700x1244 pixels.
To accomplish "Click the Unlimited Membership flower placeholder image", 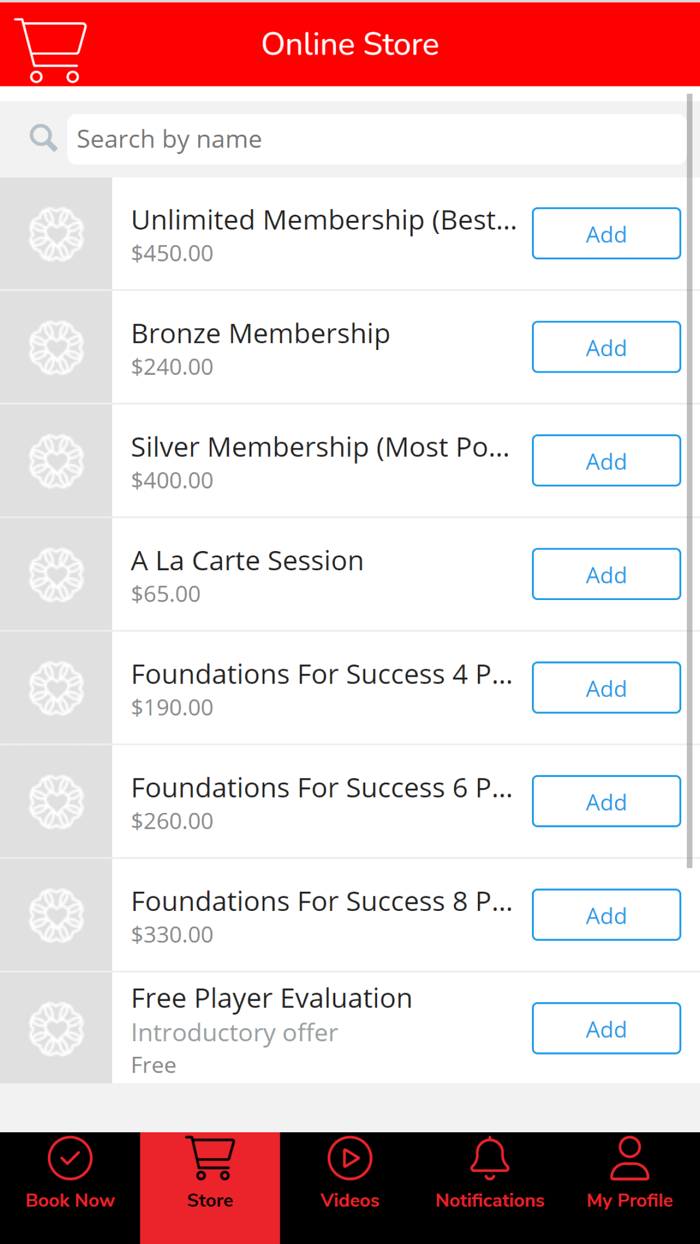I will tap(56, 233).
